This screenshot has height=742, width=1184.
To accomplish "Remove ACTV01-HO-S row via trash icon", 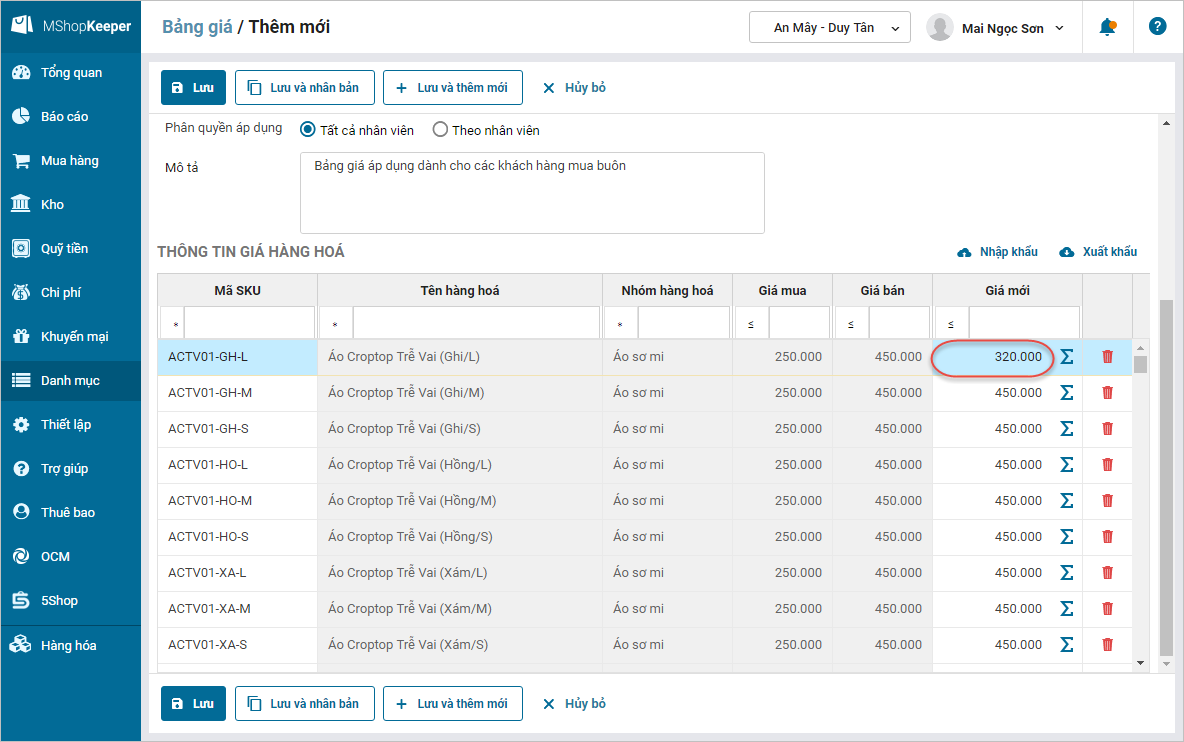I will (1107, 537).
